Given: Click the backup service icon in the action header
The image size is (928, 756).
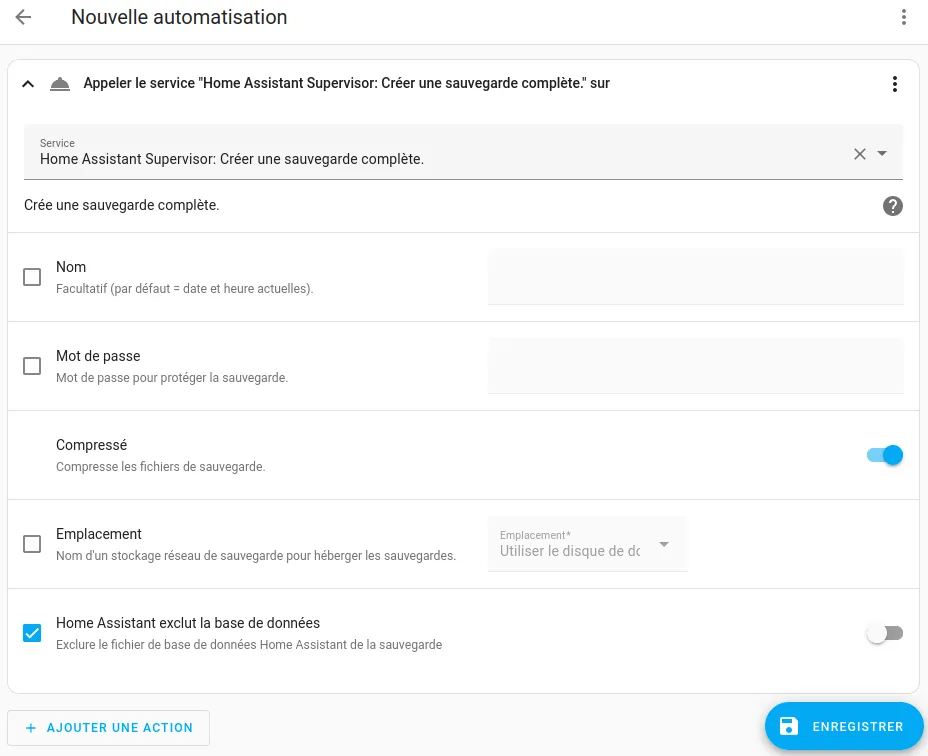Looking at the screenshot, I should point(60,83).
